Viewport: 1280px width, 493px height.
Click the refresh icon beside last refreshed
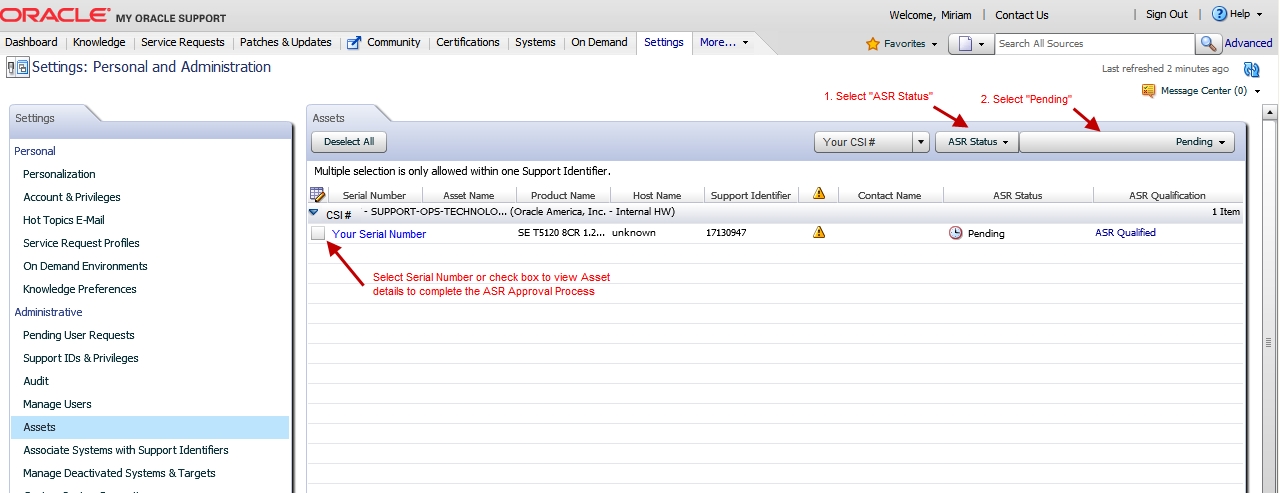(1250, 69)
